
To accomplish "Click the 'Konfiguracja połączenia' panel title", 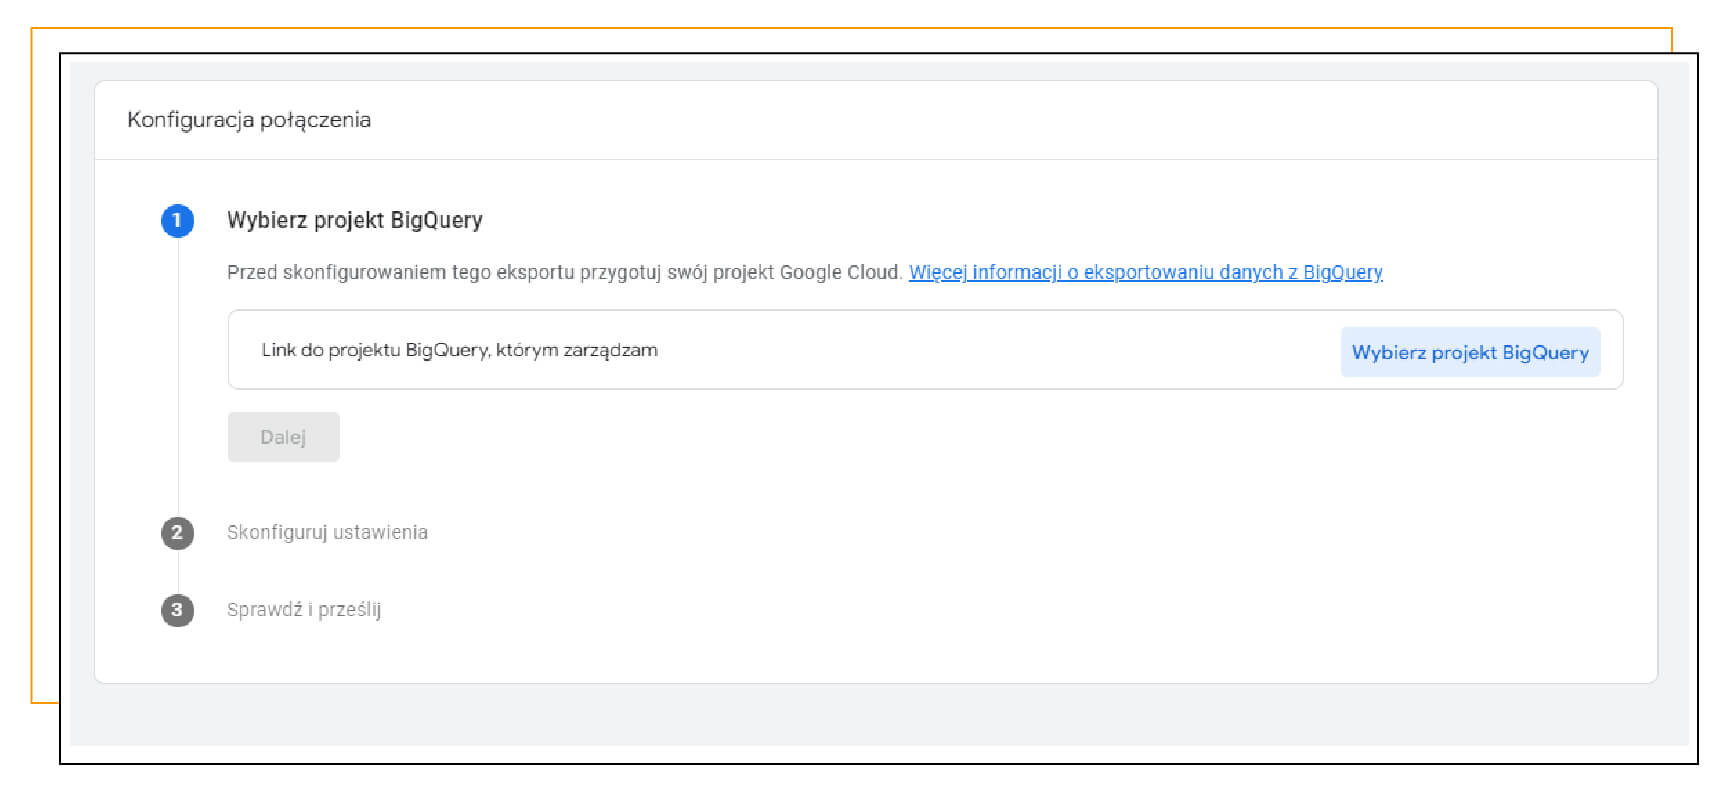I will pos(249,120).
